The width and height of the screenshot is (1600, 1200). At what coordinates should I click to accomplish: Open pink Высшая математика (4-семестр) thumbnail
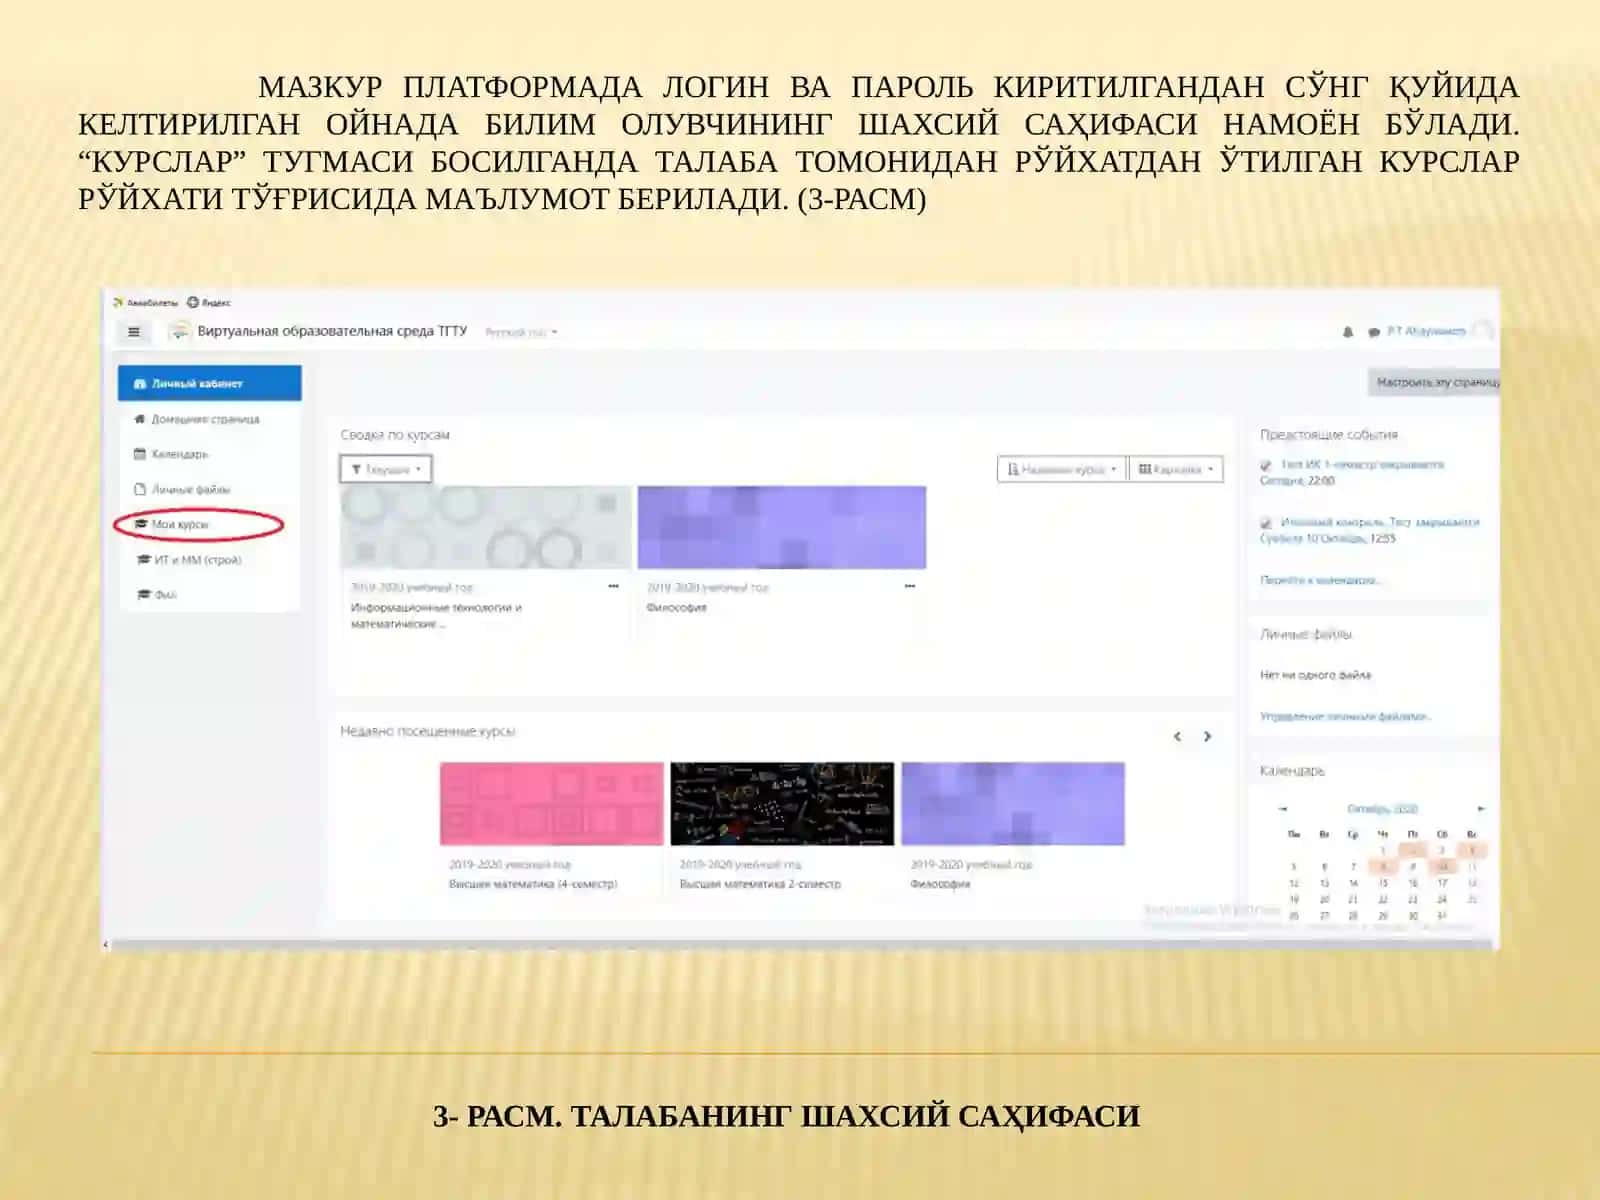click(x=552, y=804)
